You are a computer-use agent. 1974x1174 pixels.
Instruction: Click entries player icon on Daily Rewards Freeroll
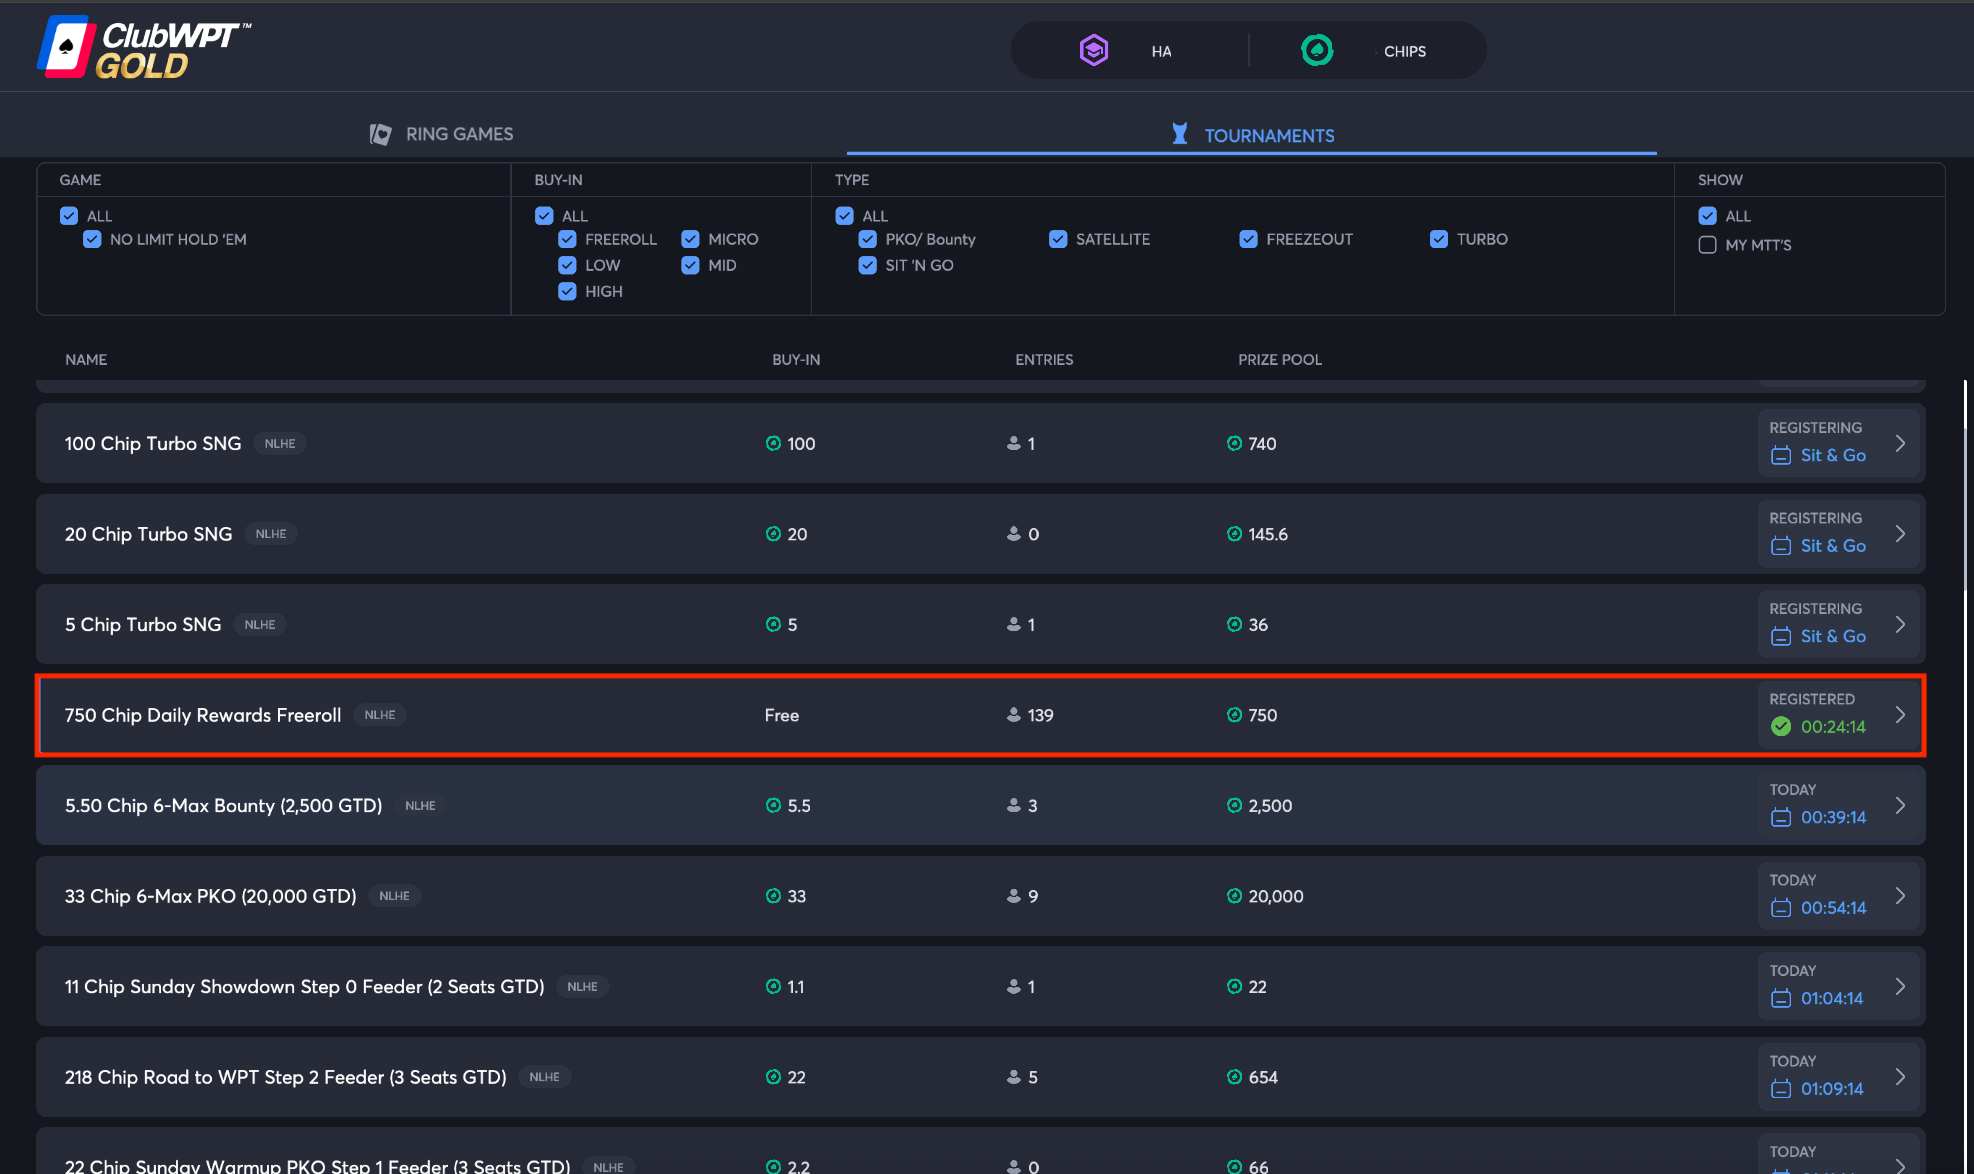1013,715
